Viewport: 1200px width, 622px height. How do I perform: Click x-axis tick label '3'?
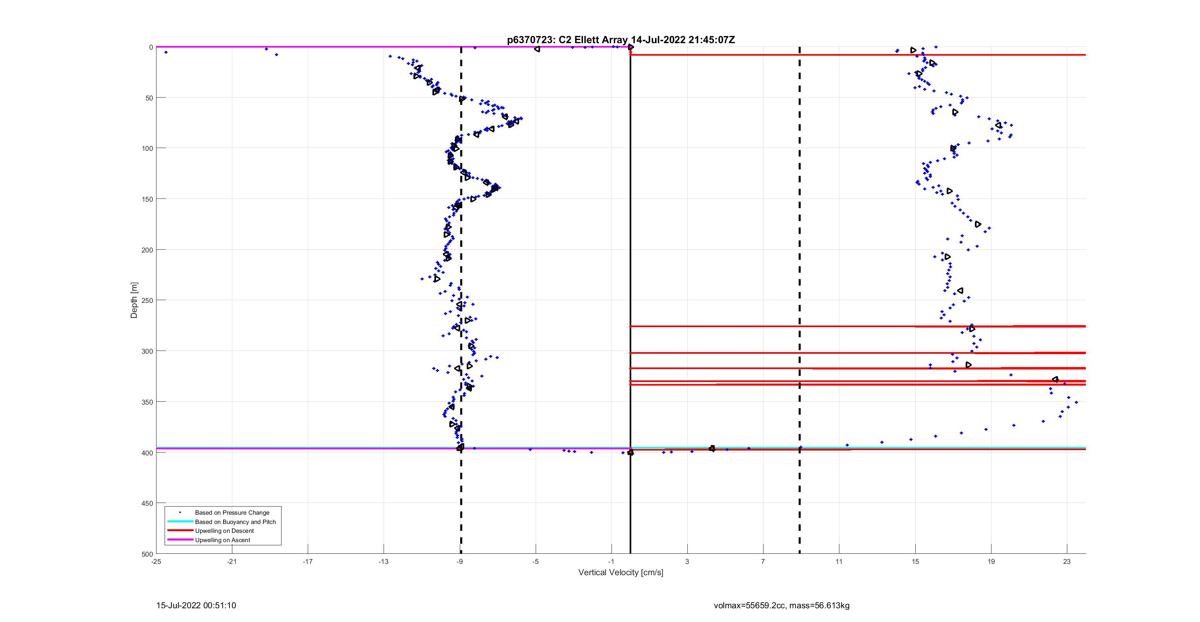coord(687,561)
